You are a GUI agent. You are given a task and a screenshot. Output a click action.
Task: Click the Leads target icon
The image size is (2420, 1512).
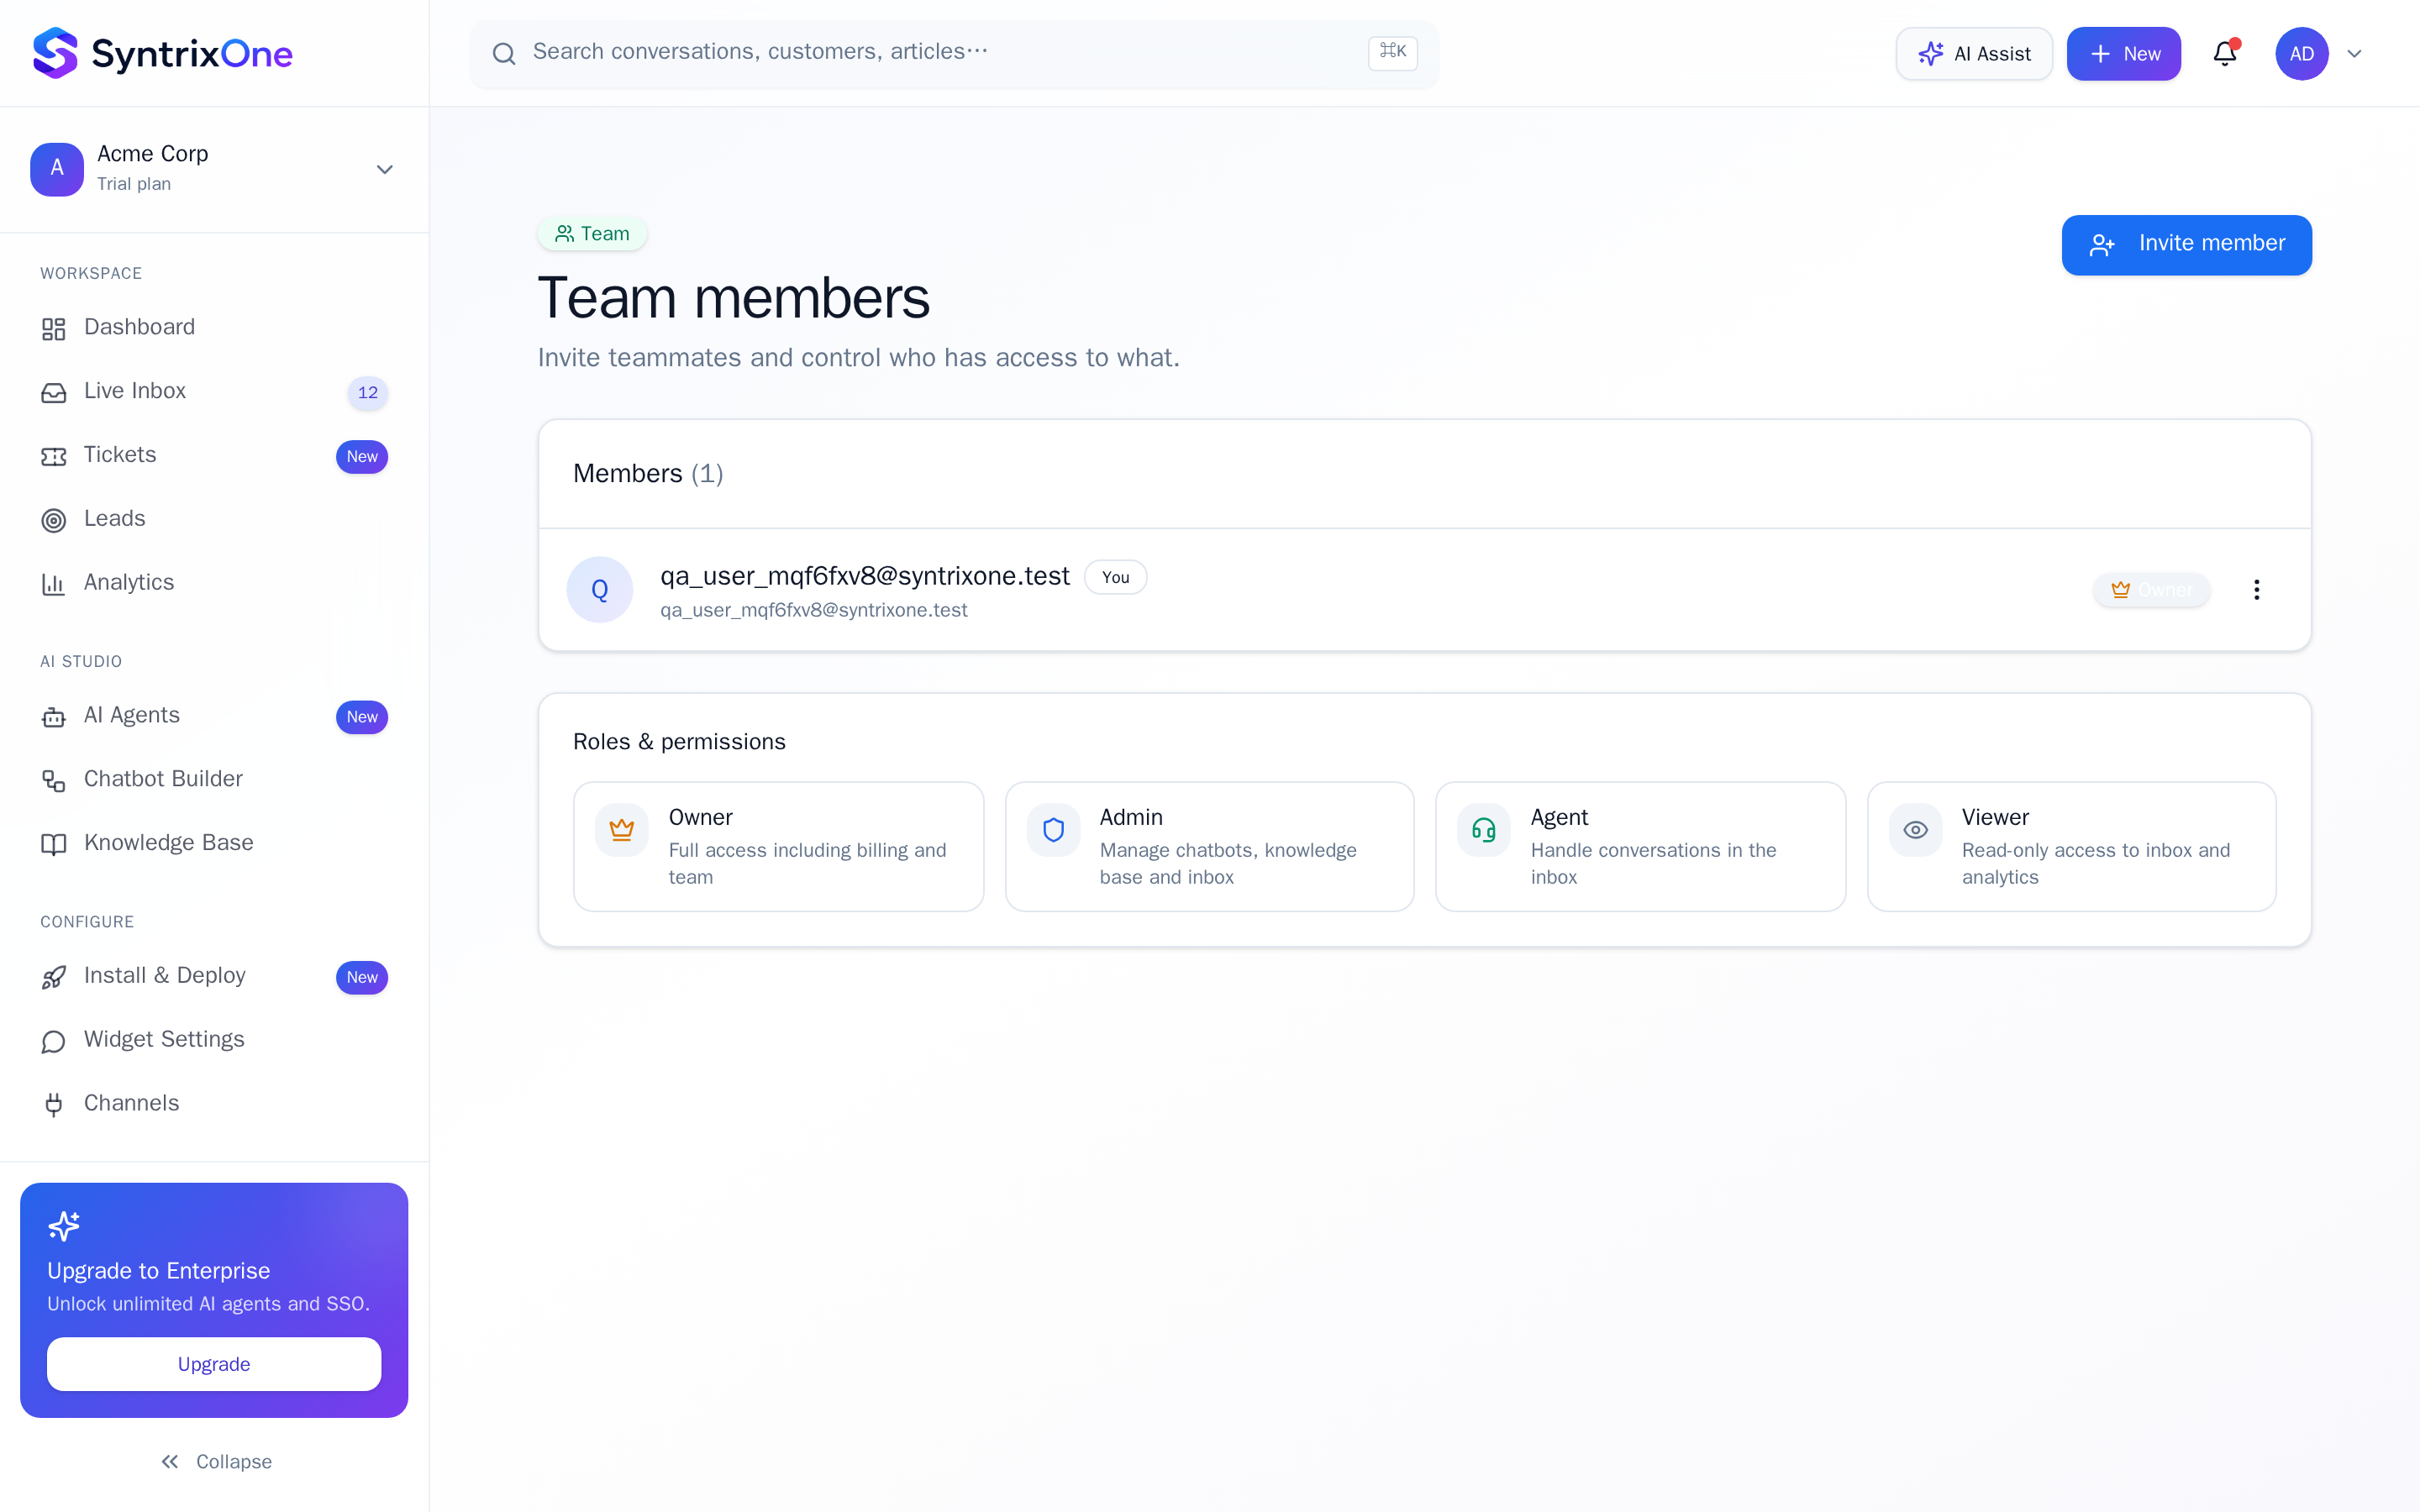(54, 520)
